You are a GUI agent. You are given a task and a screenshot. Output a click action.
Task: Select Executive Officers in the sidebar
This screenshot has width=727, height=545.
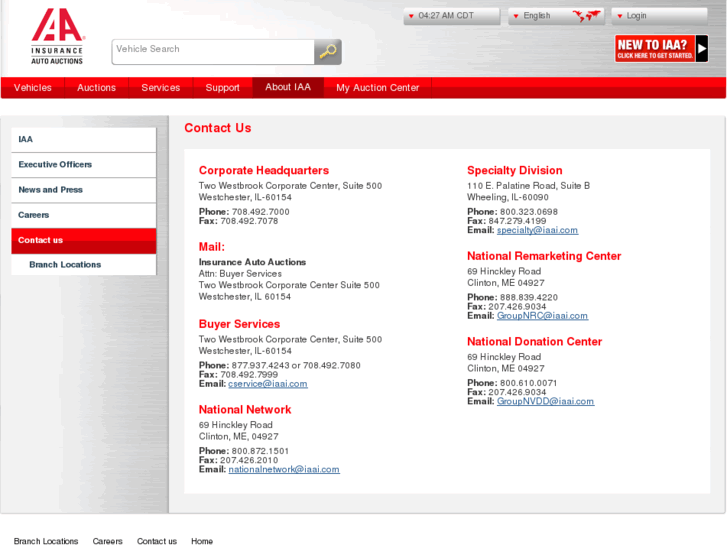pyautogui.click(x=83, y=165)
